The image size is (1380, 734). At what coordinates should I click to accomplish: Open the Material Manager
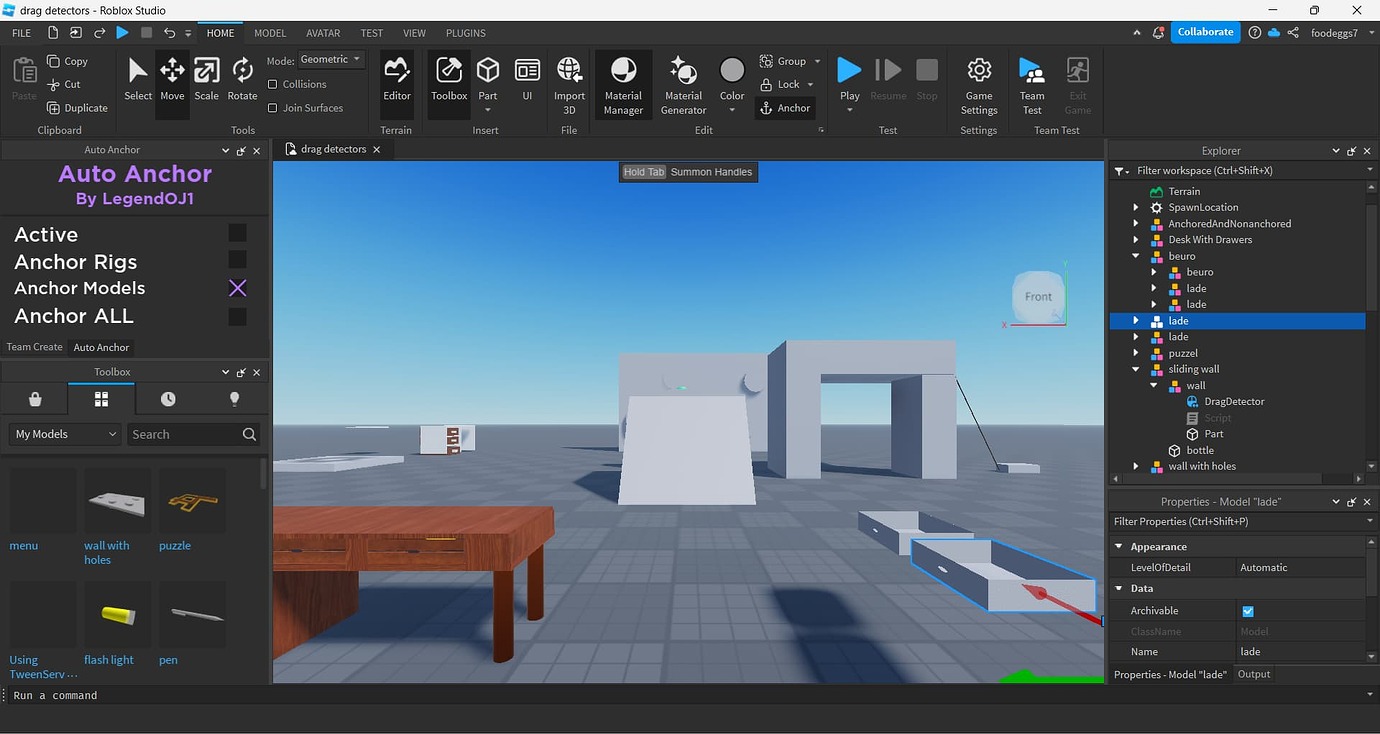(x=623, y=84)
